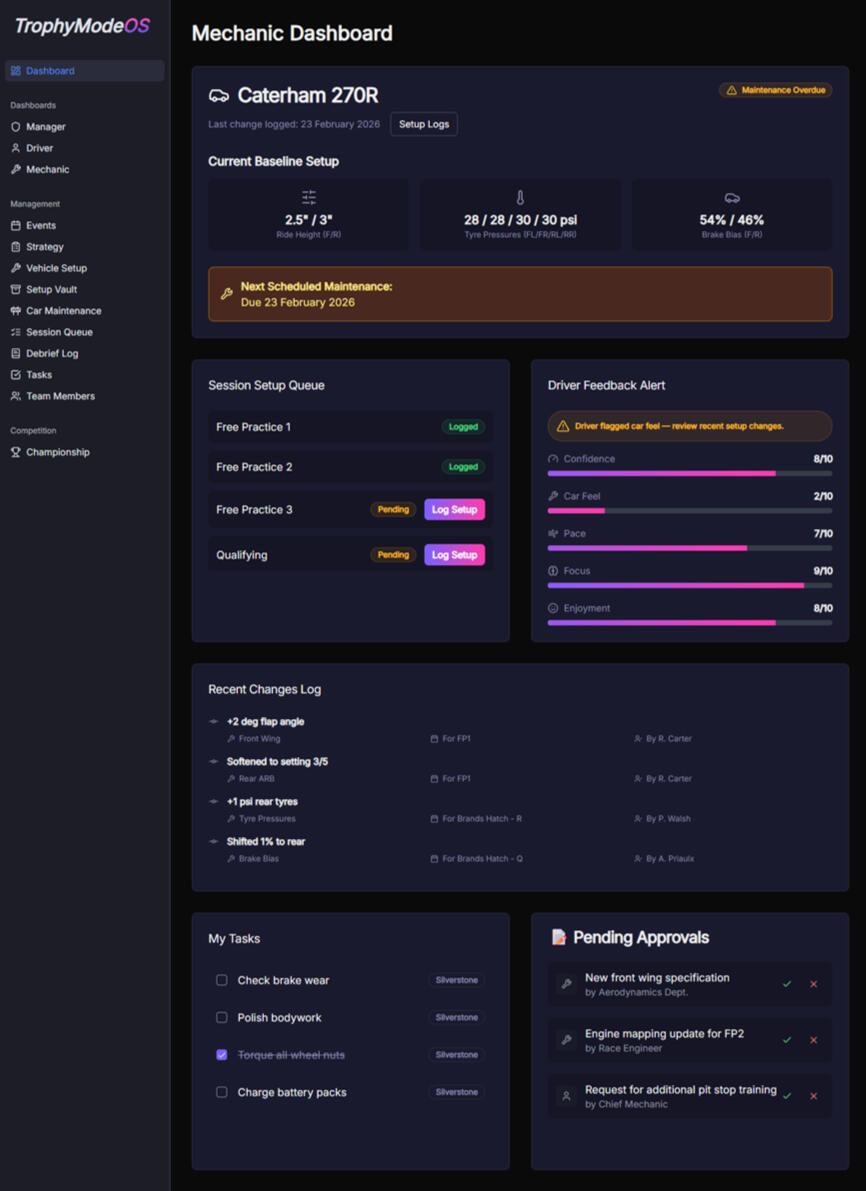The width and height of the screenshot is (866, 1191).
Task: Mark Charge battery packs as done
Action: point(222,1092)
